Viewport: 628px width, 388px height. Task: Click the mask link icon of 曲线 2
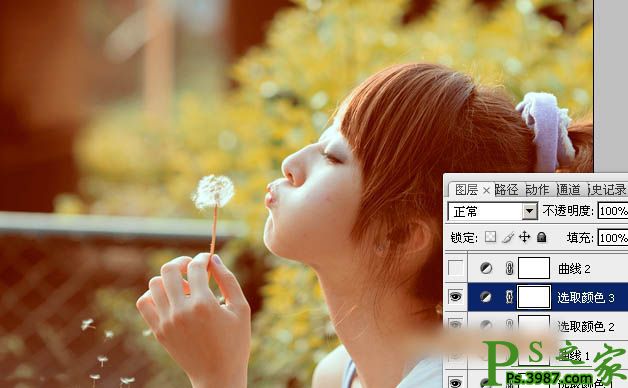tap(509, 268)
